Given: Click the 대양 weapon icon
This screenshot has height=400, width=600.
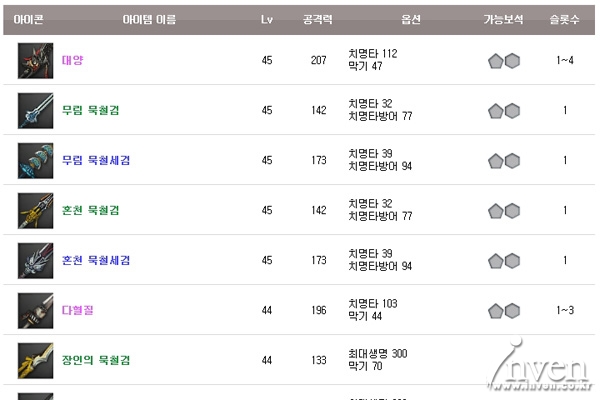Looking at the screenshot, I should click(35, 61).
